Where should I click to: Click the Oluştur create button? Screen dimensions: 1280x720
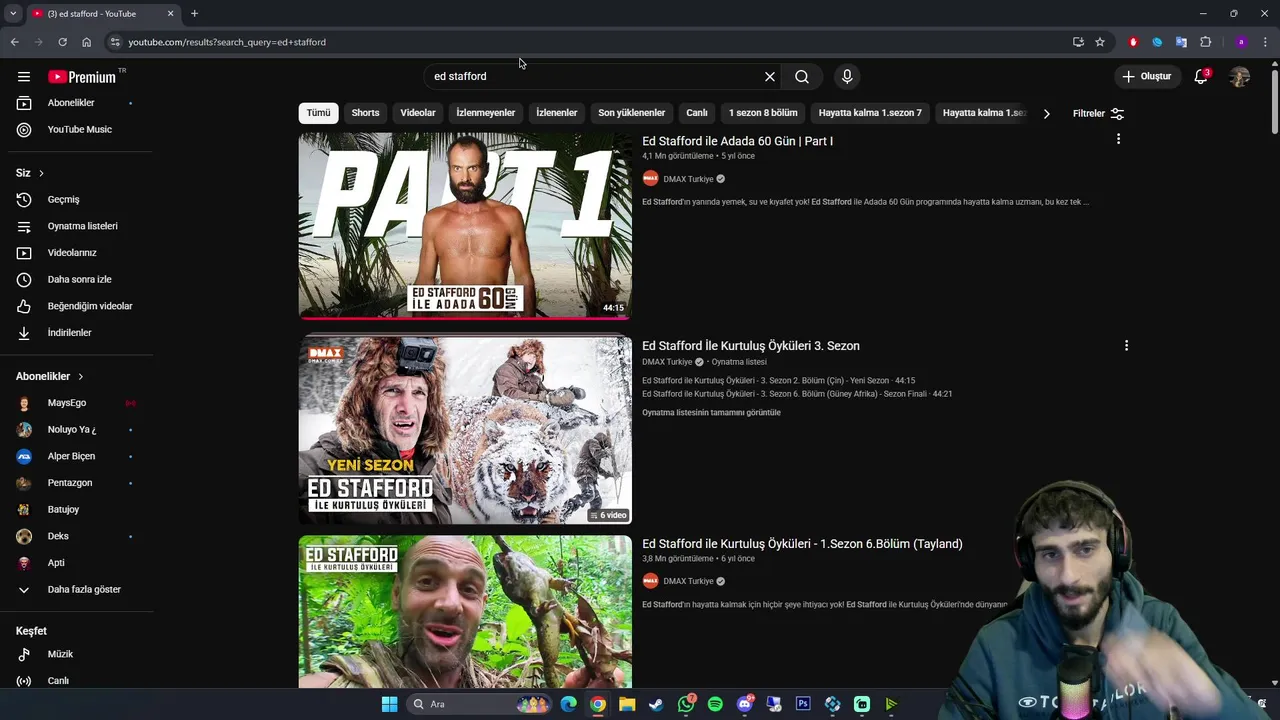[1146, 76]
